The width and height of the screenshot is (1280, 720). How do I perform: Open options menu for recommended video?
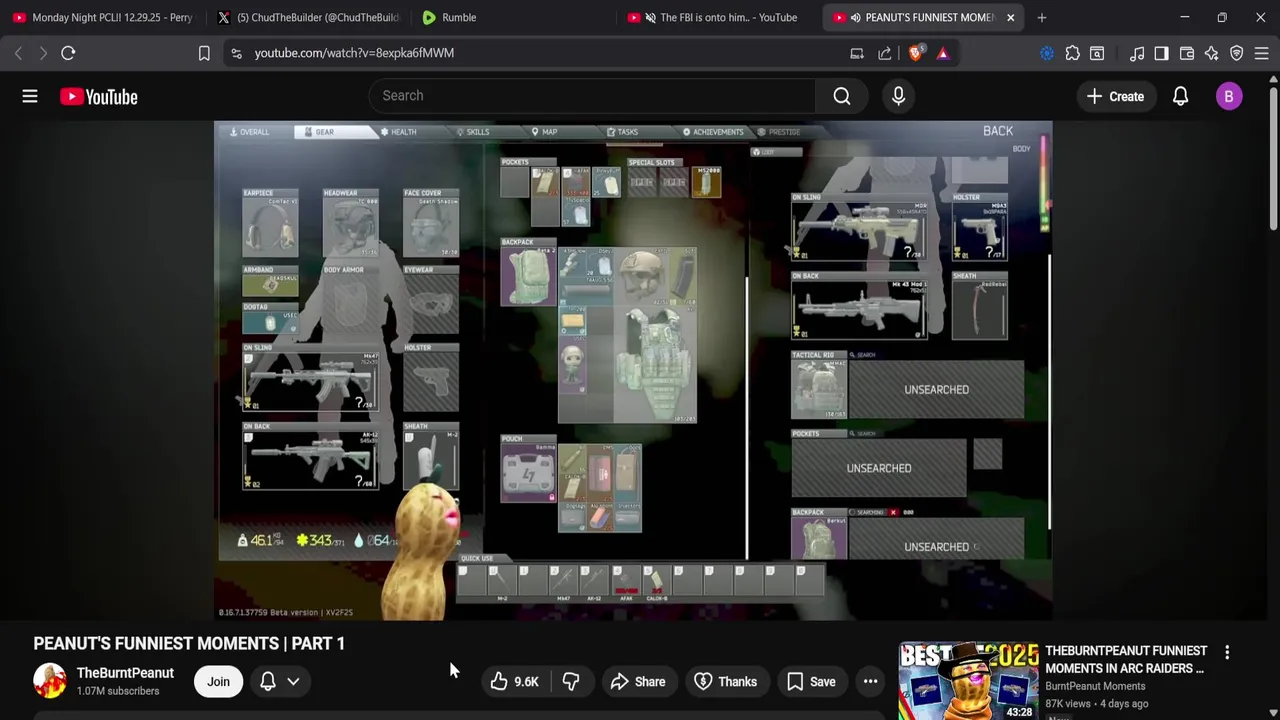1227,653
